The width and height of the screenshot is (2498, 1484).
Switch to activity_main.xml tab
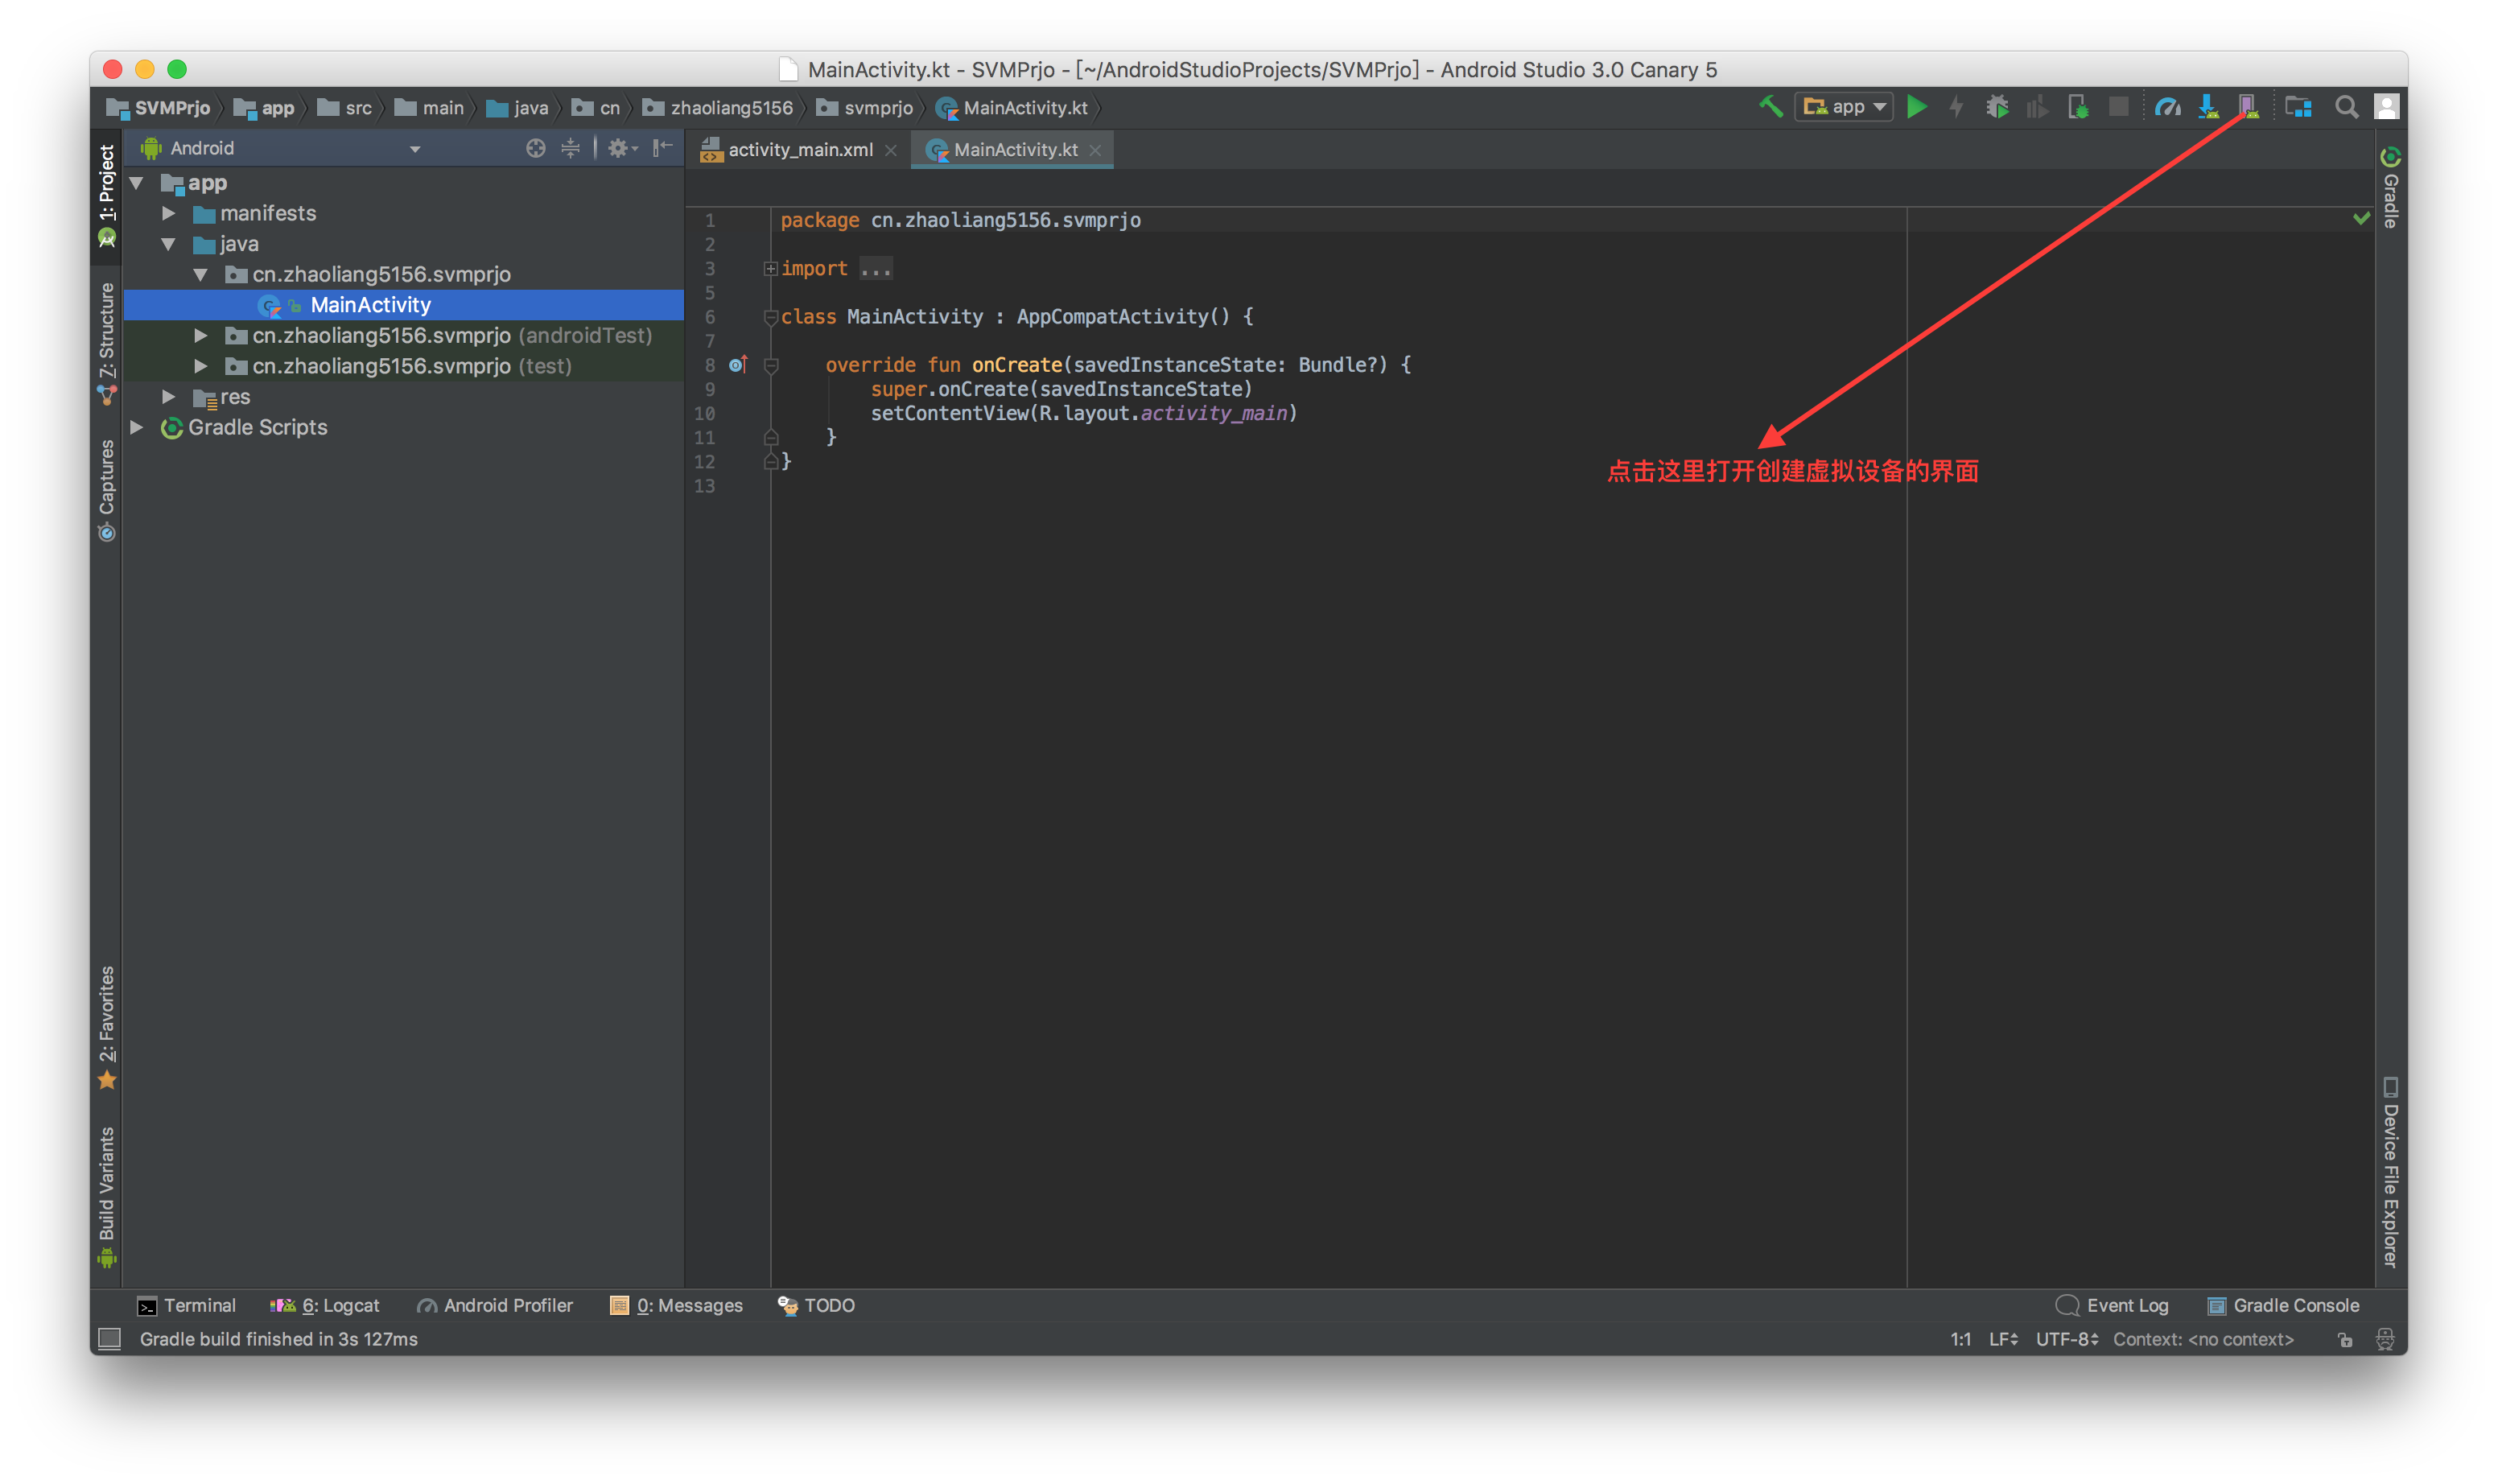tap(799, 149)
